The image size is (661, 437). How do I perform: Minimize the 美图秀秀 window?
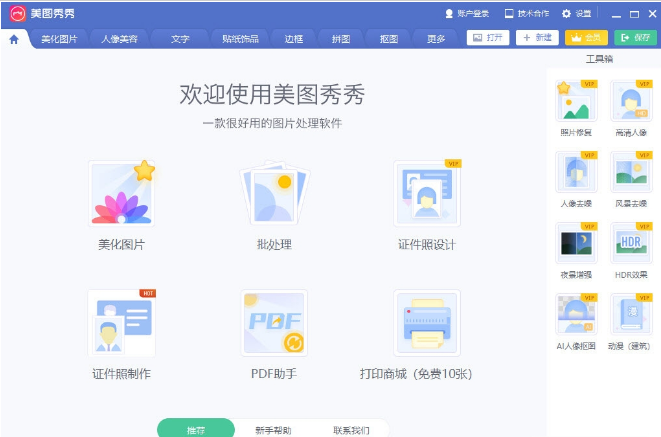pos(616,14)
